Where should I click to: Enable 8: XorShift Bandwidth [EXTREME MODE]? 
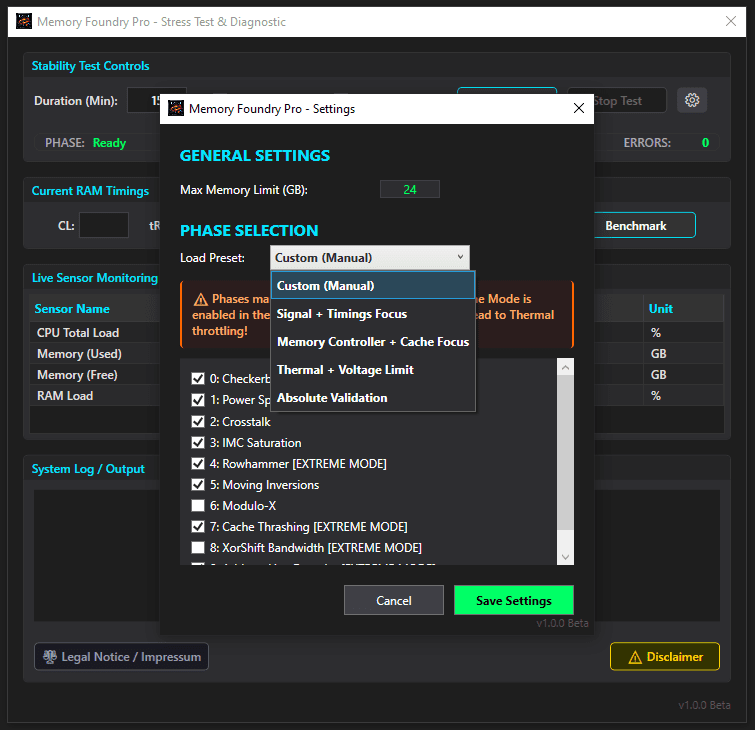(198, 548)
